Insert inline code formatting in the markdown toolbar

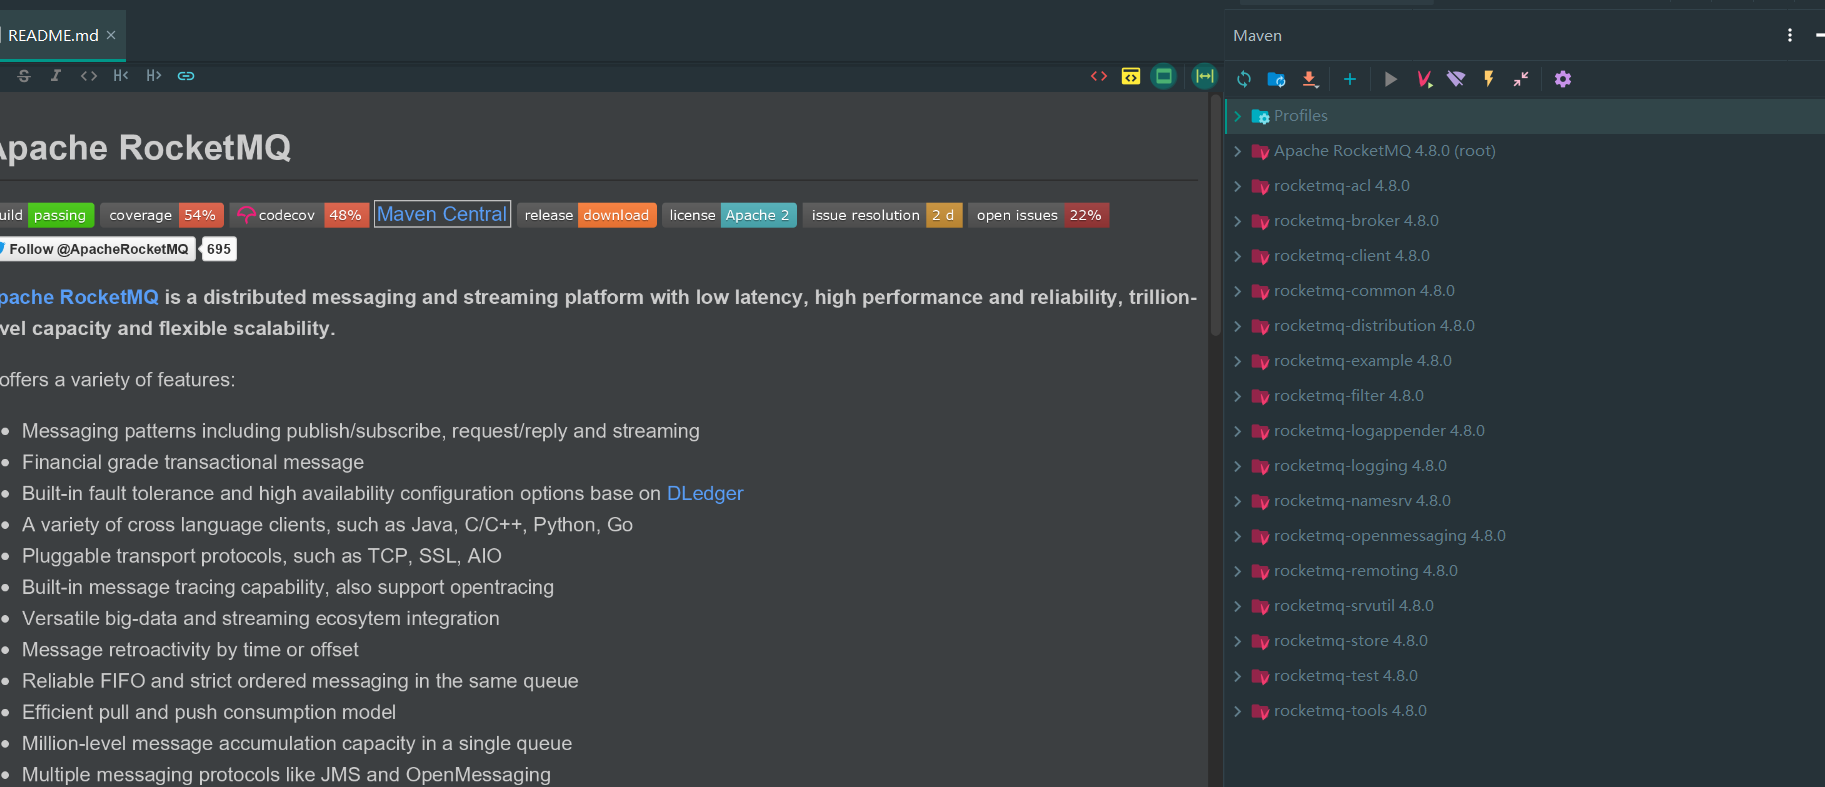pos(89,76)
